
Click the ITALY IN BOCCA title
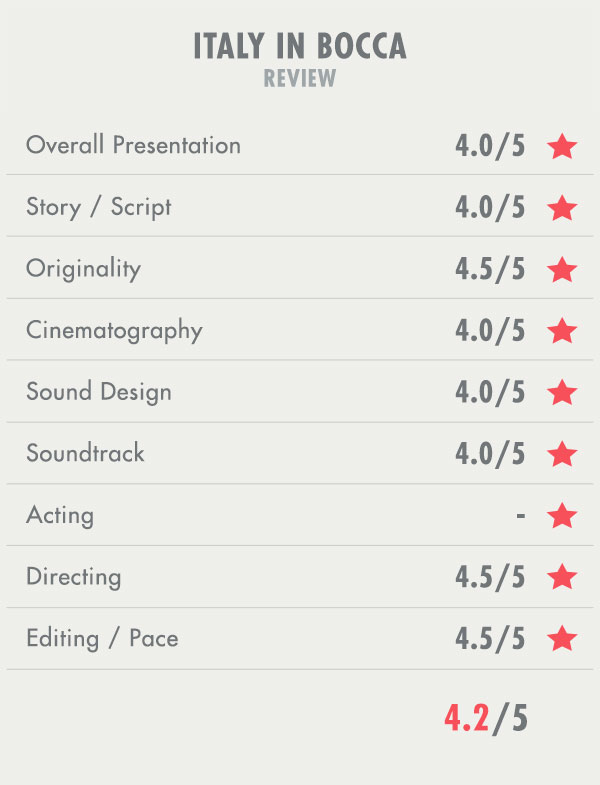click(300, 47)
